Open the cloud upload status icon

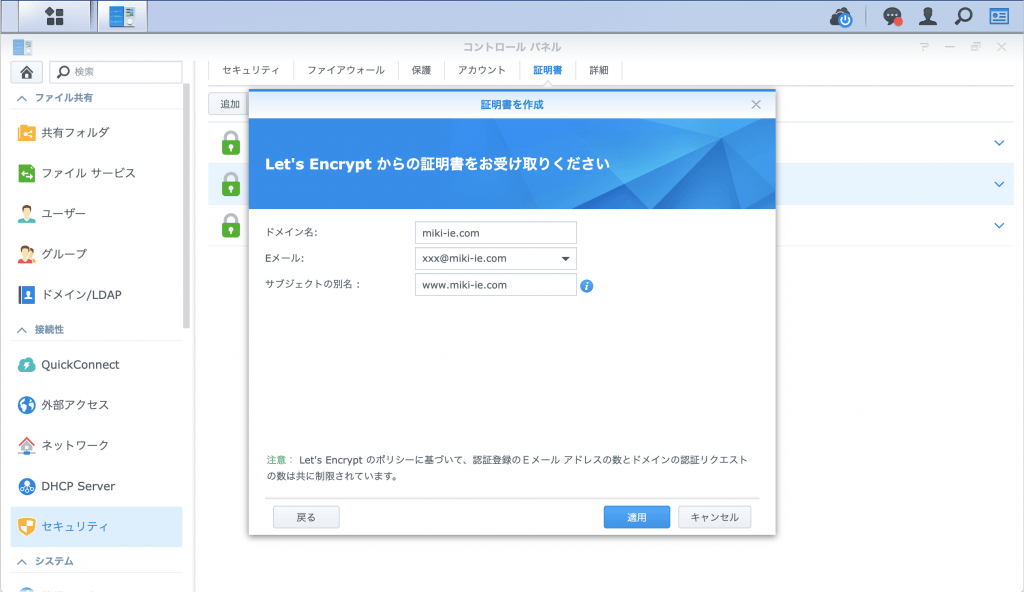(x=841, y=17)
